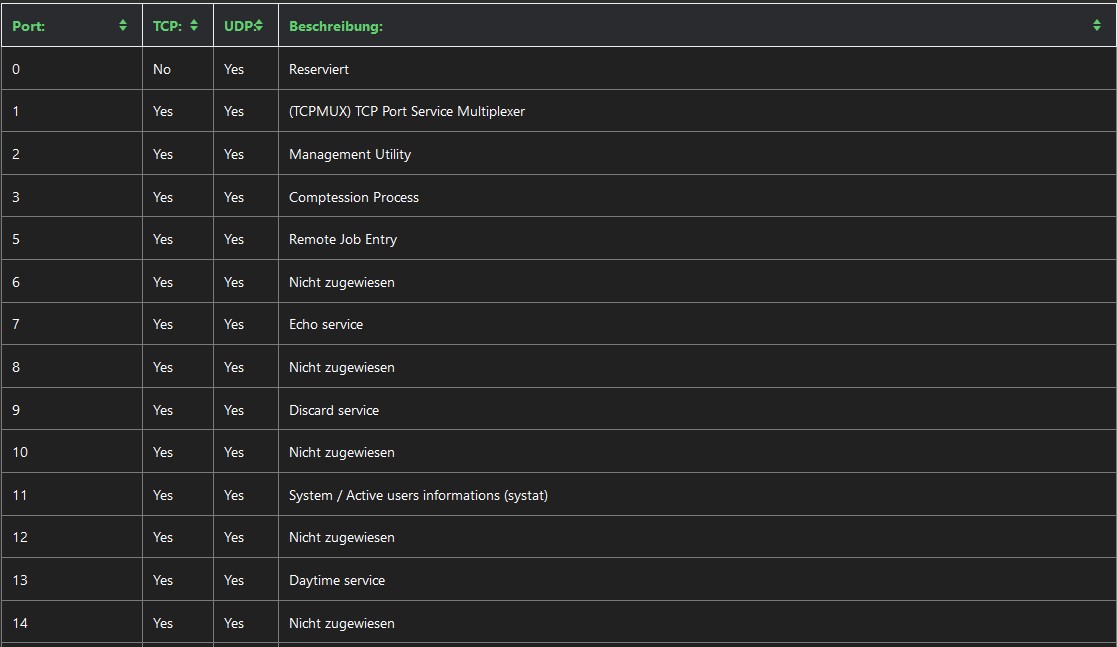The width and height of the screenshot is (1117, 647).
Task: Click the TCP Yes value for port 13
Action: pos(162,580)
